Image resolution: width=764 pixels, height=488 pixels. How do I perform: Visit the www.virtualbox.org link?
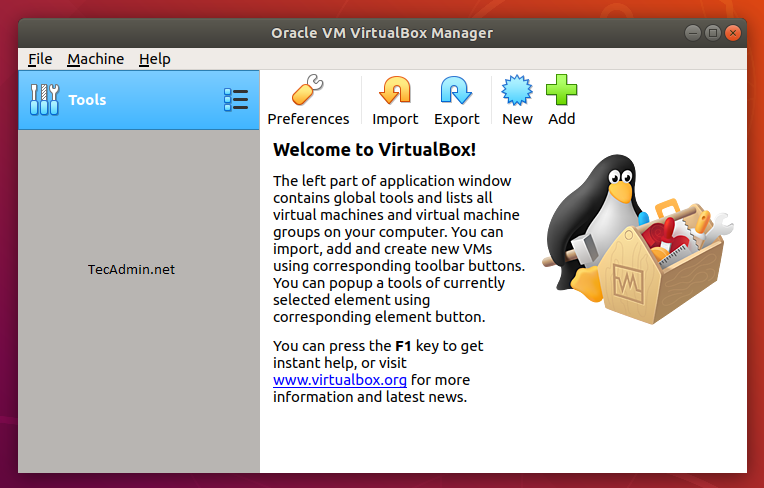[340, 380]
